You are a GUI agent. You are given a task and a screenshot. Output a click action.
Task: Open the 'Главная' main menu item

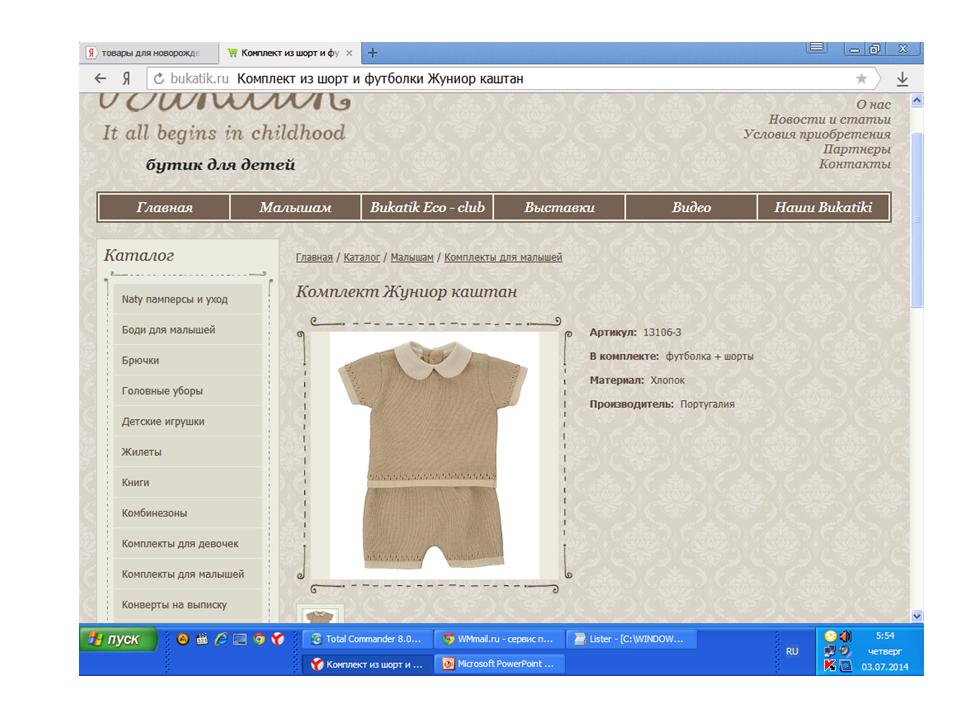pos(164,207)
